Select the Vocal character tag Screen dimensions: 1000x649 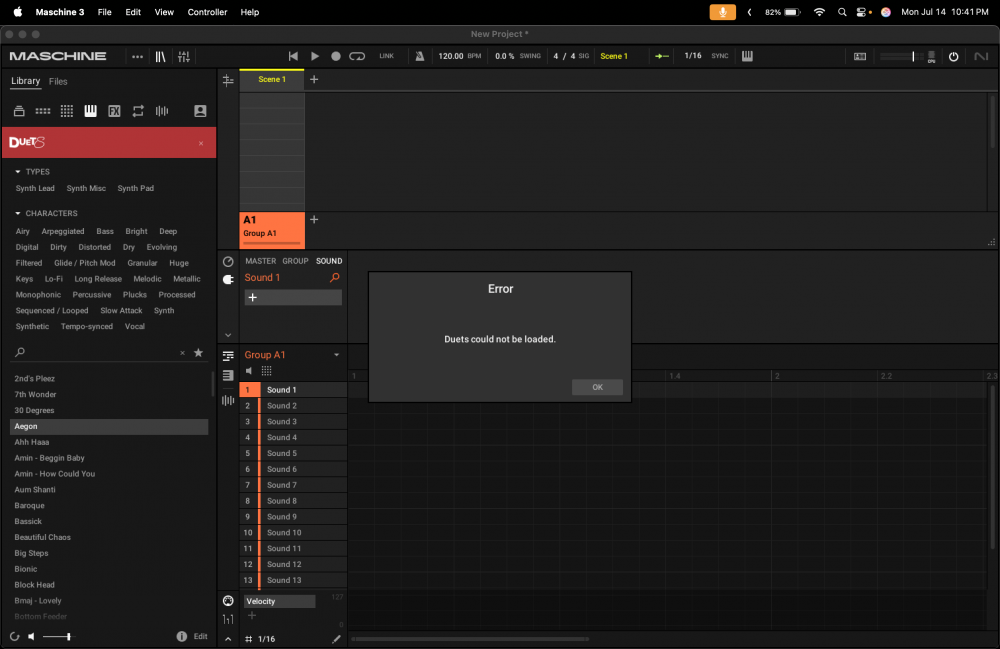(135, 326)
